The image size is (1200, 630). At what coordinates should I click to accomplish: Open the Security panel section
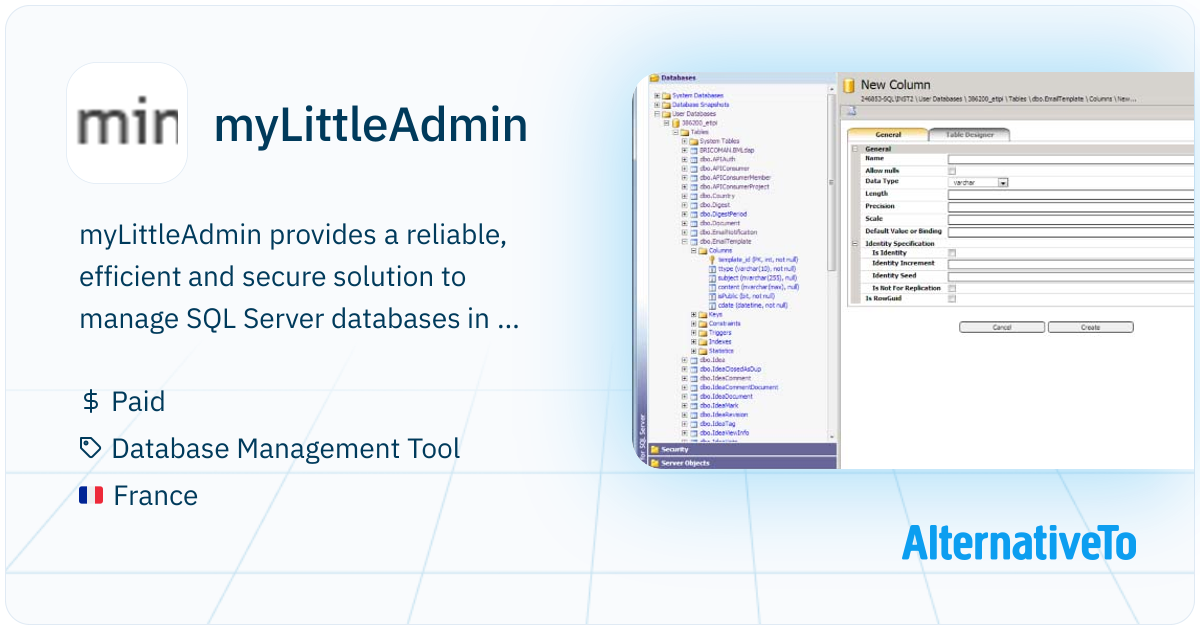click(x=743, y=450)
